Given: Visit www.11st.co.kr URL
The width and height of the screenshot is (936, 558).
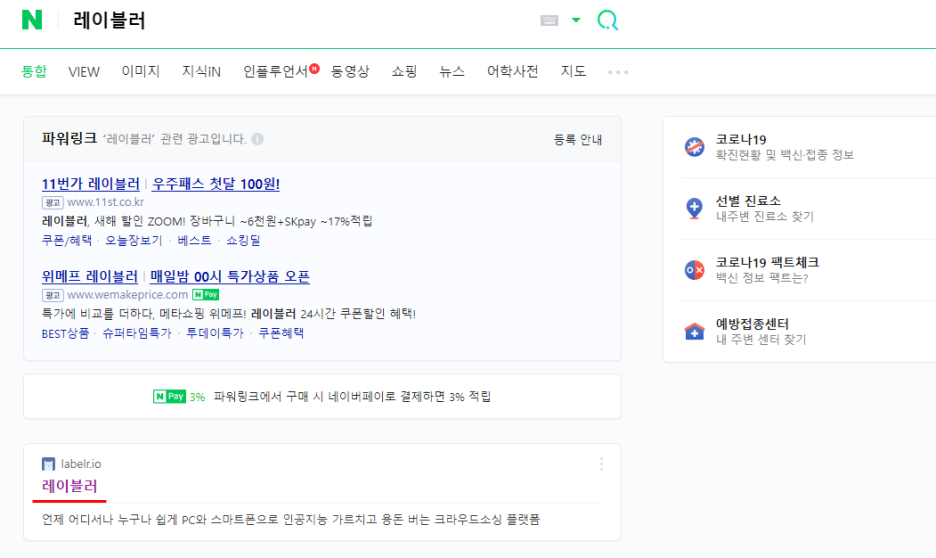Looking at the screenshot, I should (x=106, y=202).
